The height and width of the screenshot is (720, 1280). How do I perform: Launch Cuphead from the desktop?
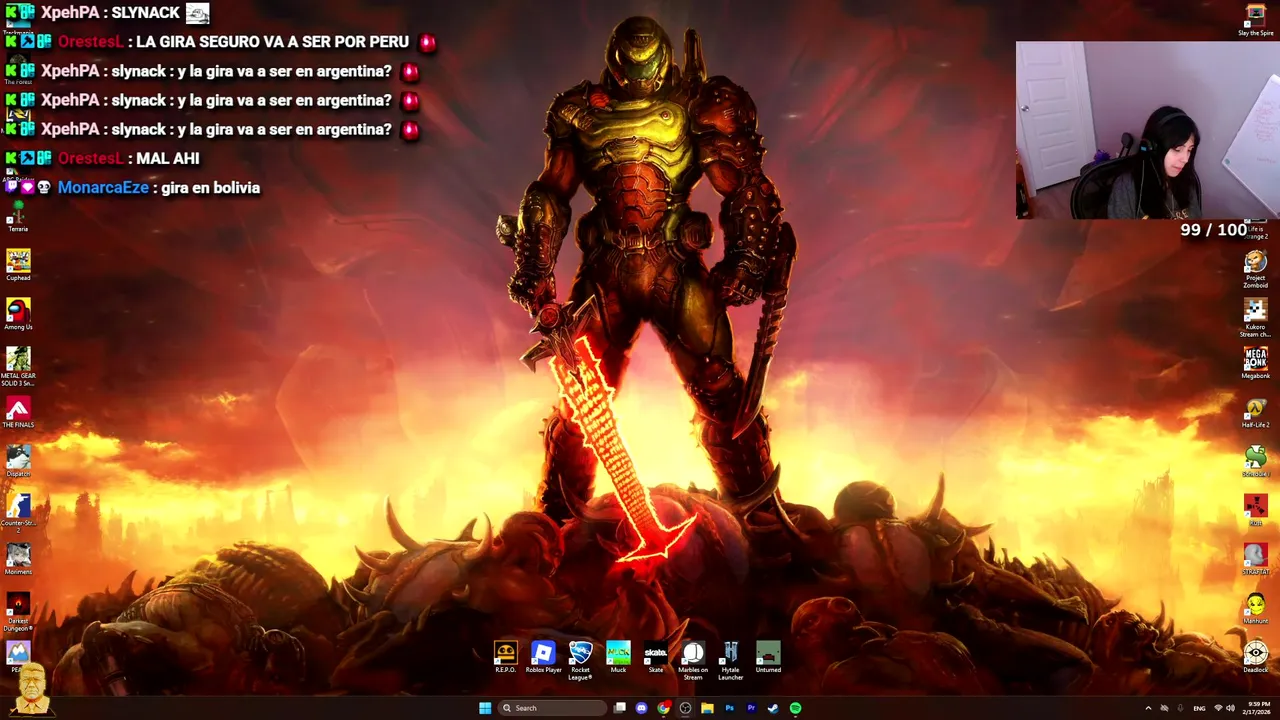click(18, 265)
